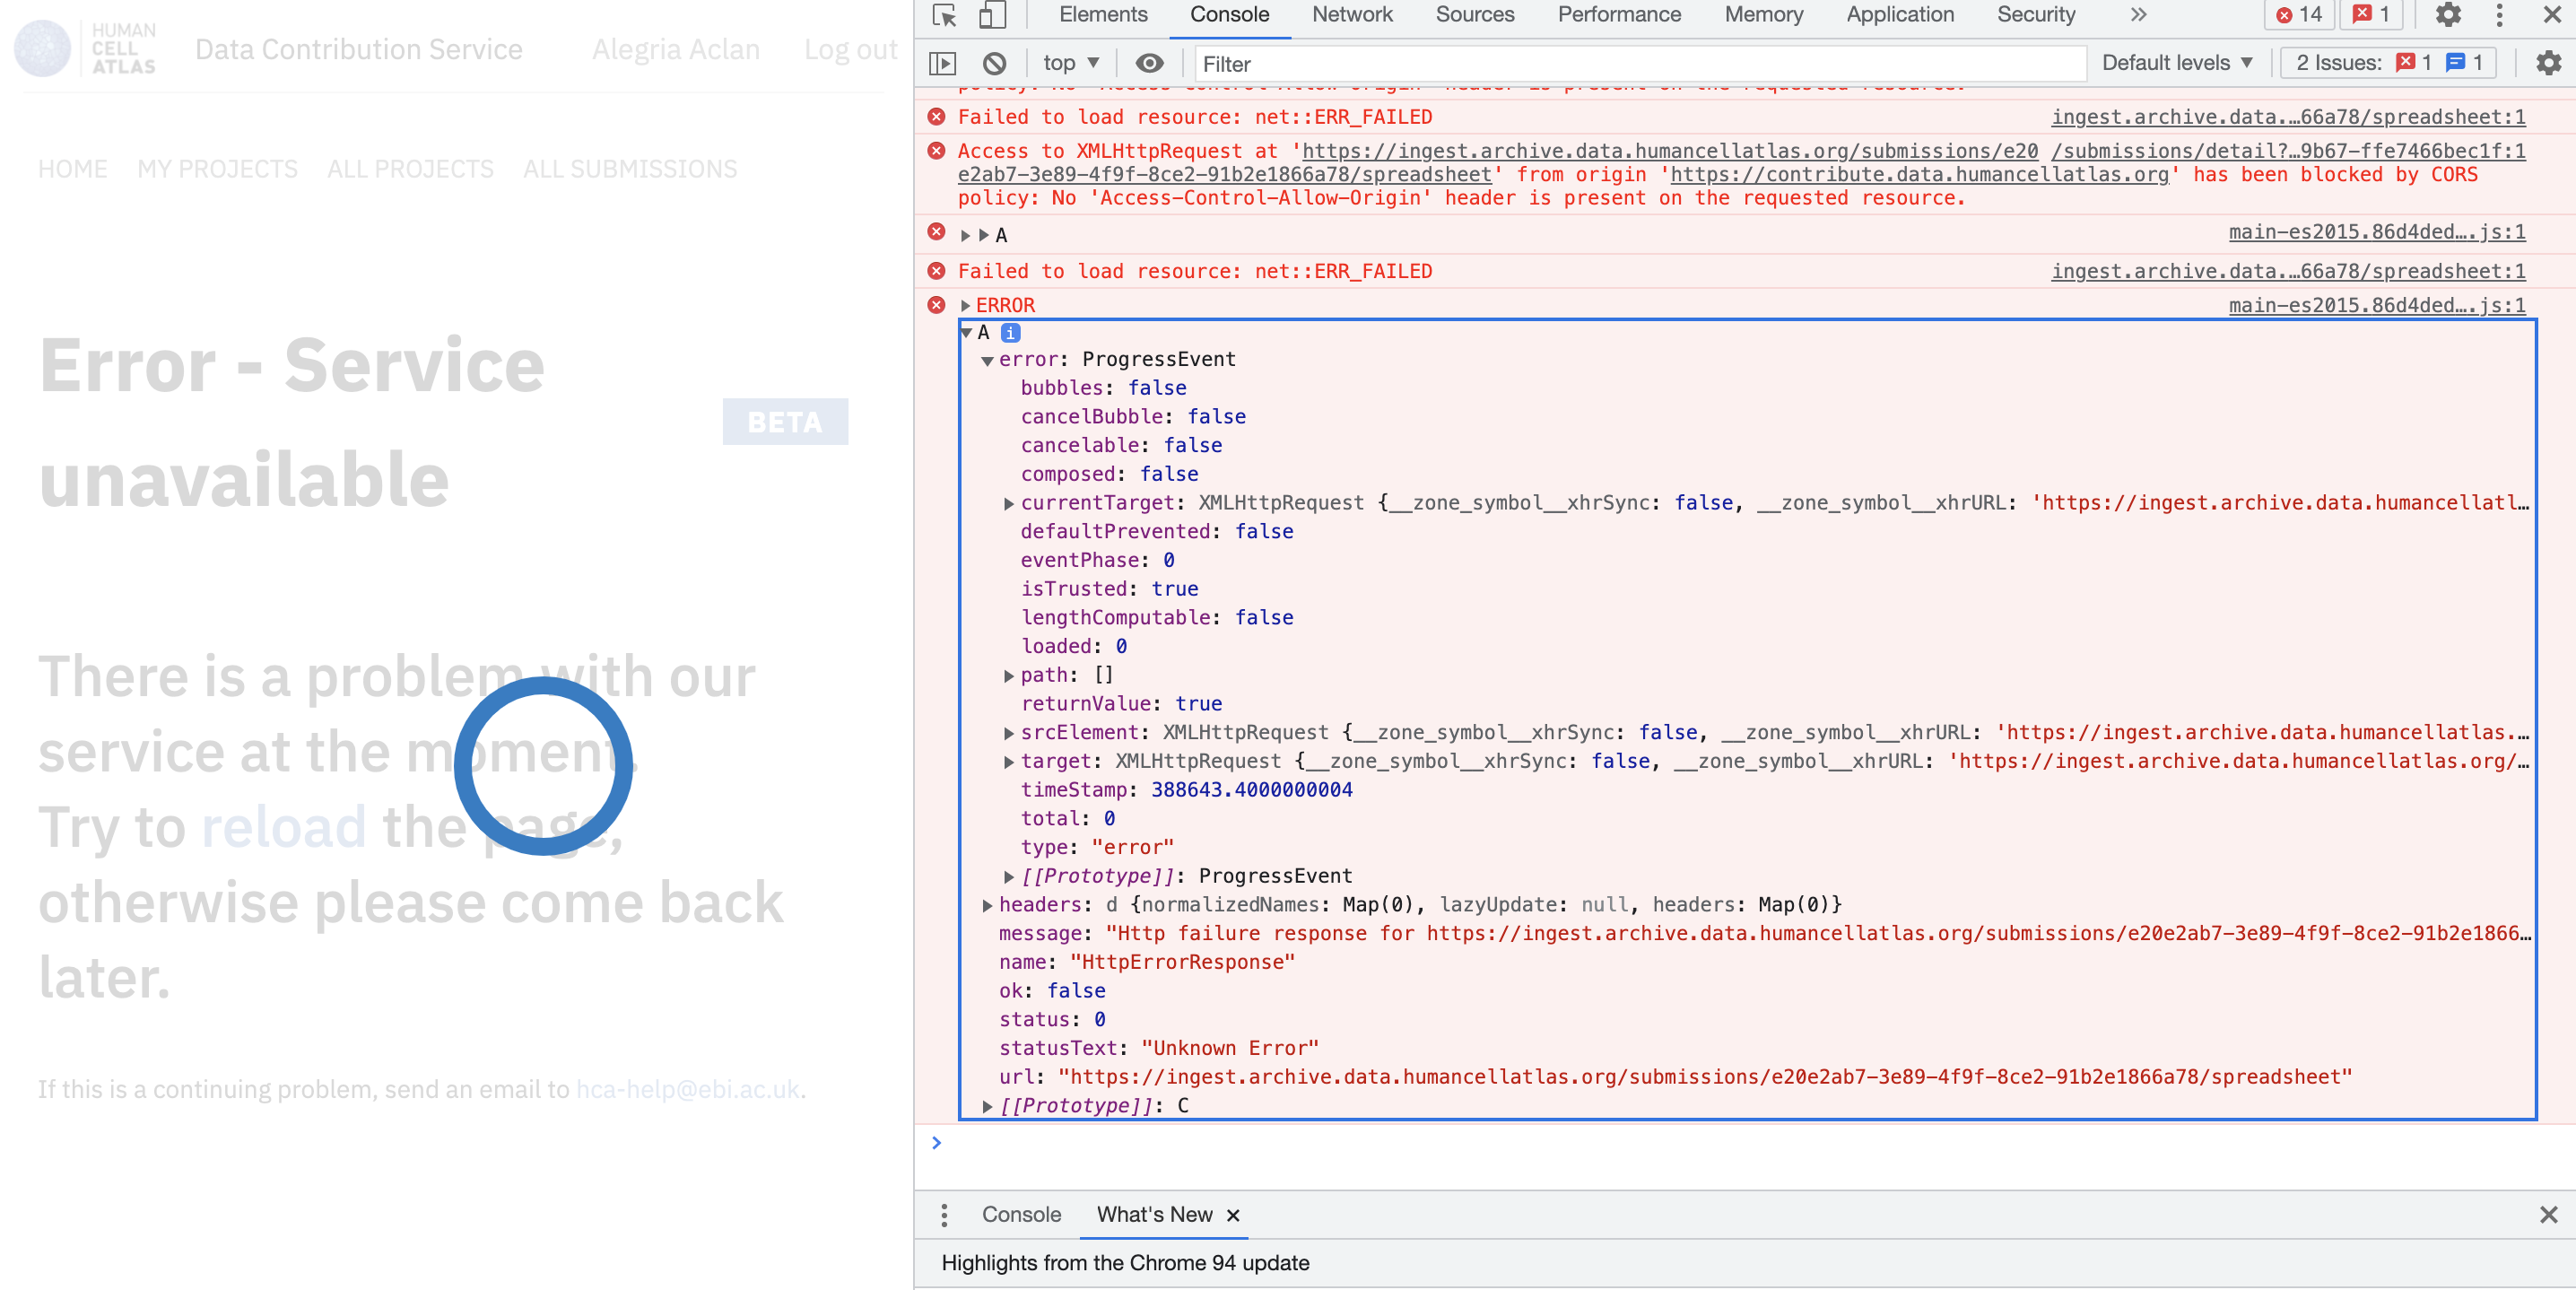Viewport: 2576px width, 1290px height.
Task: Create a live expression with the eye icon
Action: coord(1149,62)
